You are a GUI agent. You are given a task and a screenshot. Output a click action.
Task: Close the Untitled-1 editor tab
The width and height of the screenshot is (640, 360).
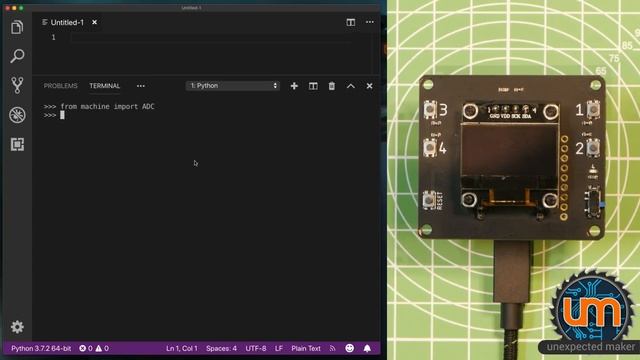[94, 22]
